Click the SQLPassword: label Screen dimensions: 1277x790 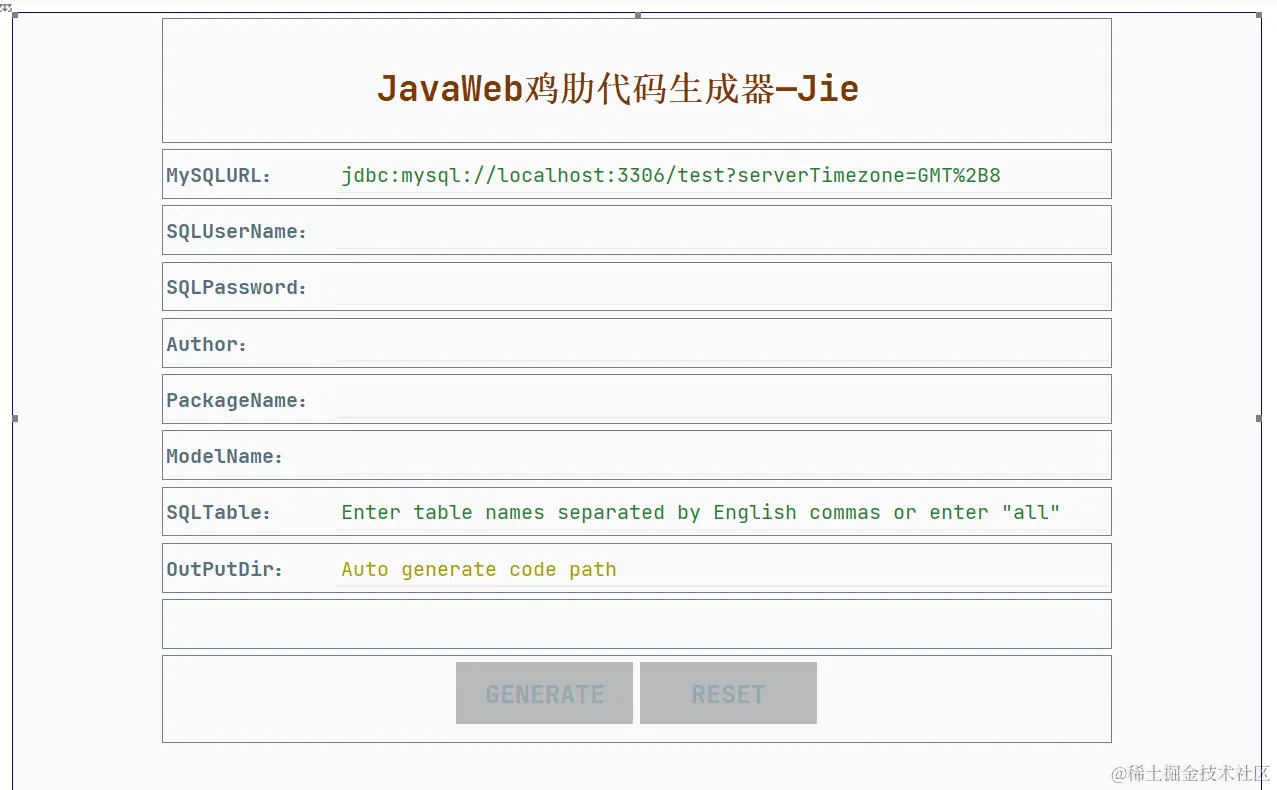tap(236, 288)
